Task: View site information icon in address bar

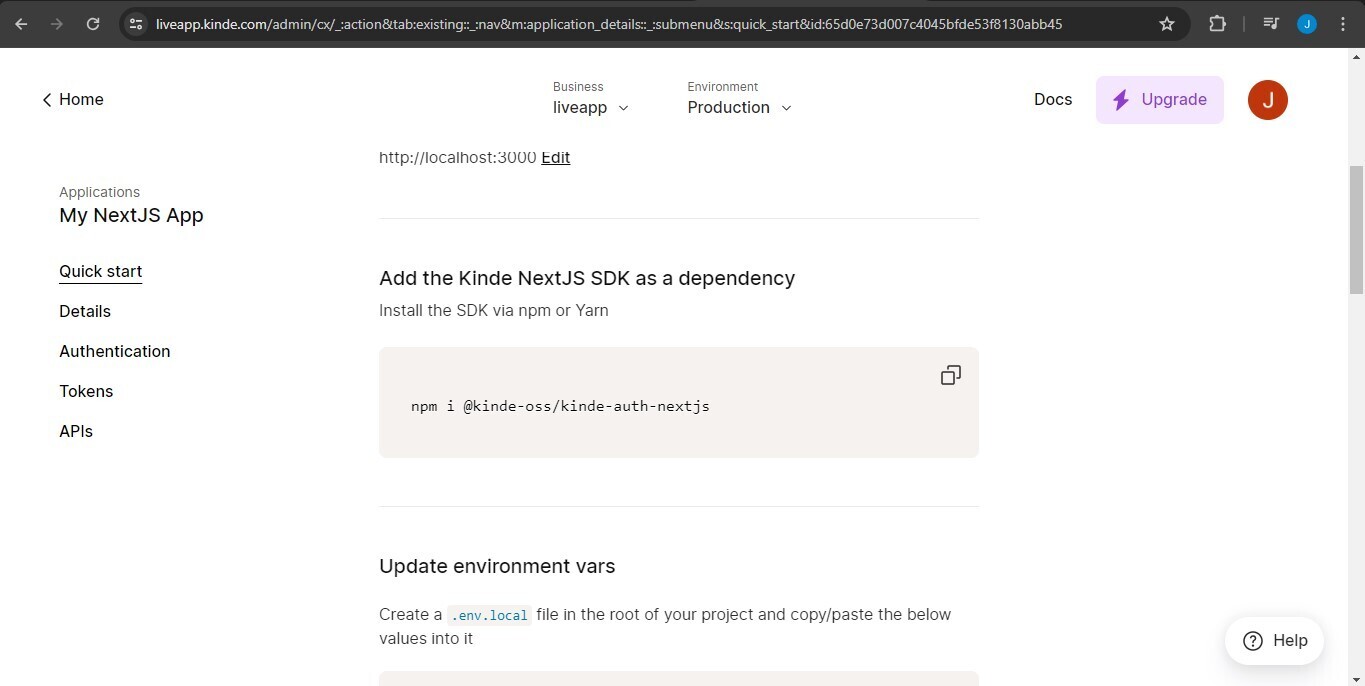Action: (x=136, y=24)
